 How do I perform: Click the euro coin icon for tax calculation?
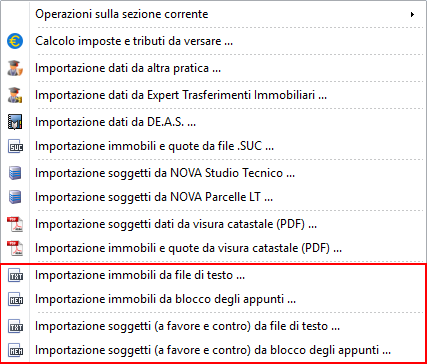pyautogui.click(x=15, y=41)
